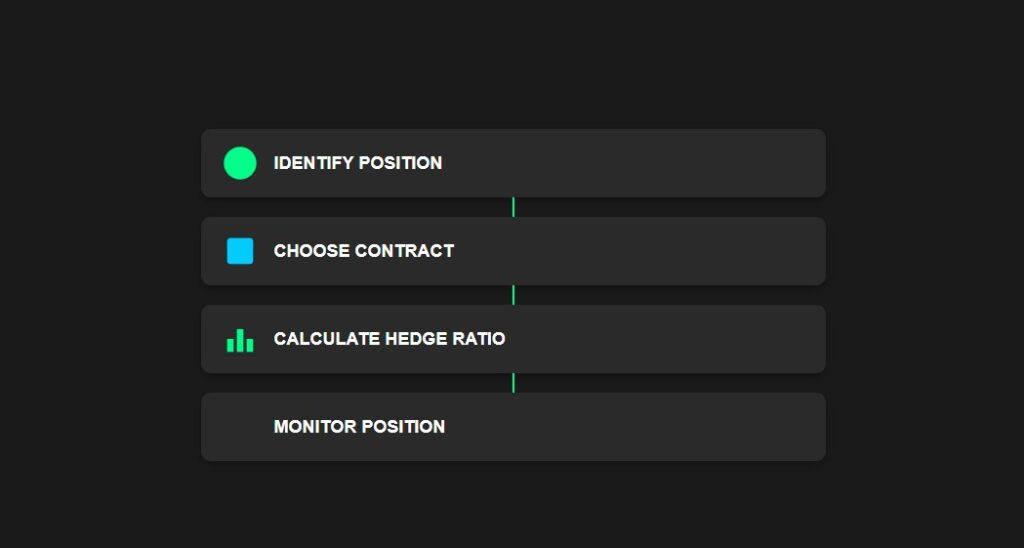
Task: Select the Choose Contract label
Action: click(x=363, y=251)
